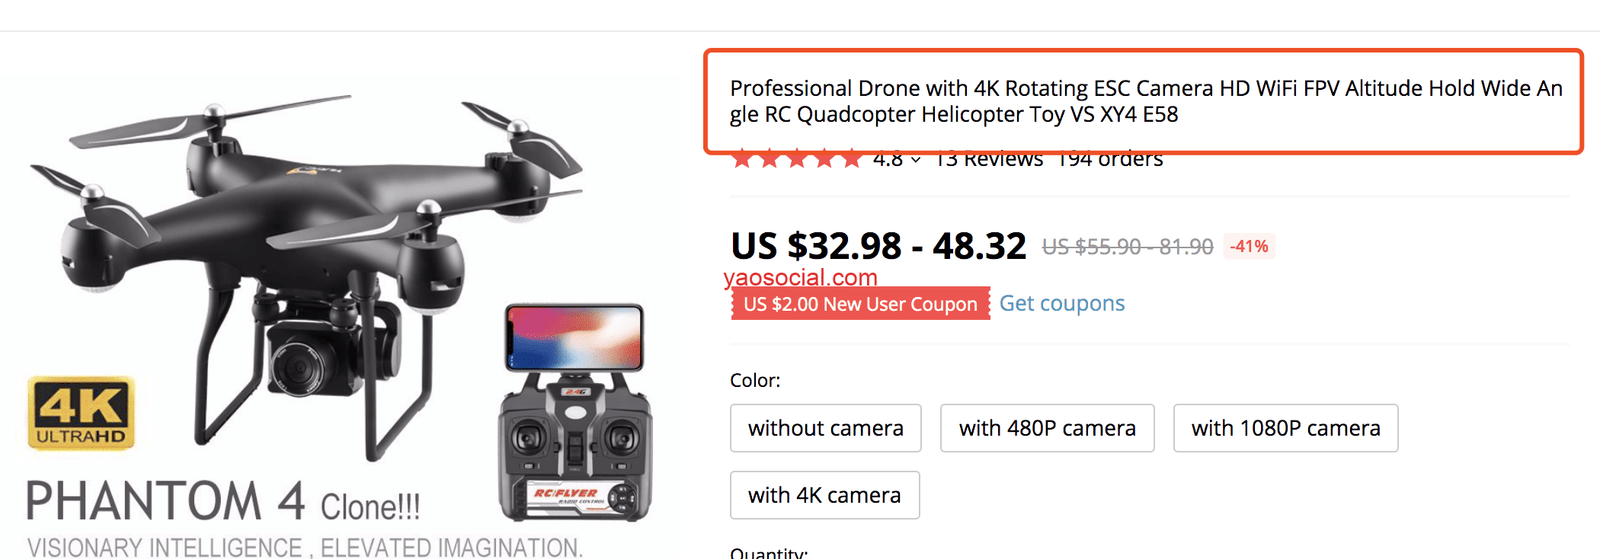Image resolution: width=1600 pixels, height=559 pixels.
Task: Click the RC Flyer logo on the controller
Action: [565, 493]
